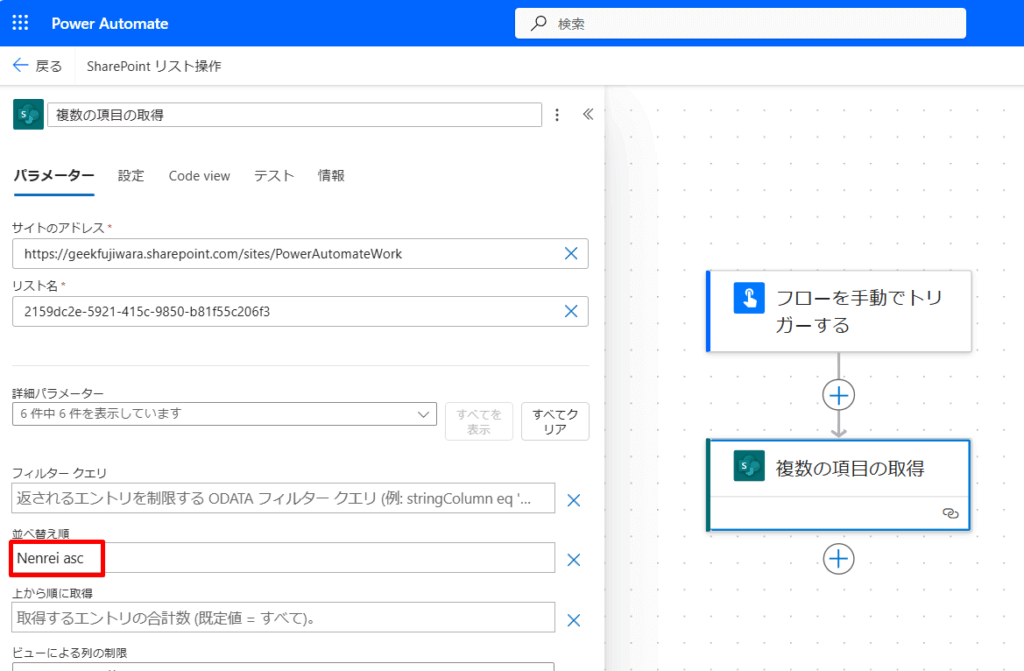Add a step after 複数の項目の取得
The width and height of the screenshot is (1024, 671).
coord(839,559)
